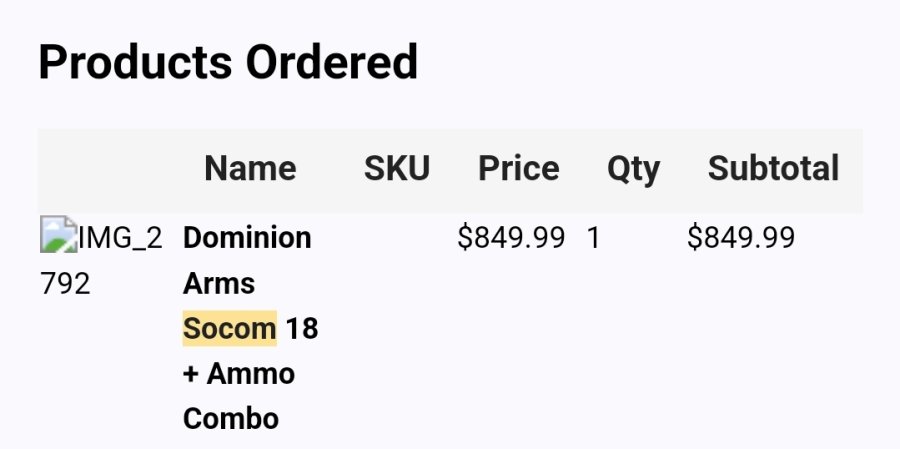Click the gray table header bar
900x449 pixels.
click(450, 171)
